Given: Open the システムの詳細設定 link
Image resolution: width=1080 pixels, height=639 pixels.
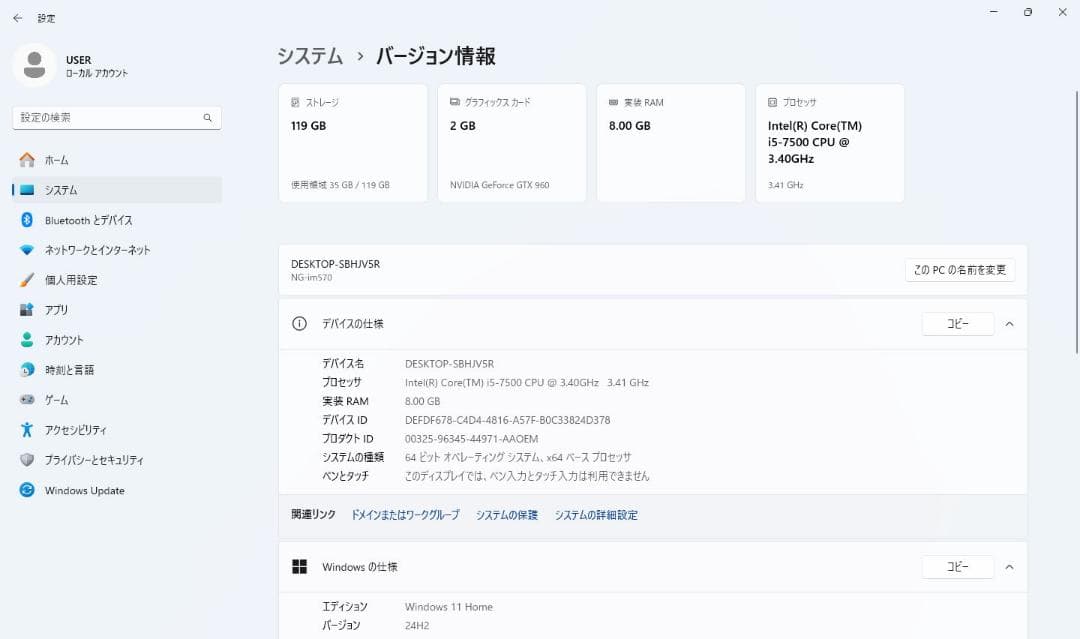Looking at the screenshot, I should pos(597,515).
